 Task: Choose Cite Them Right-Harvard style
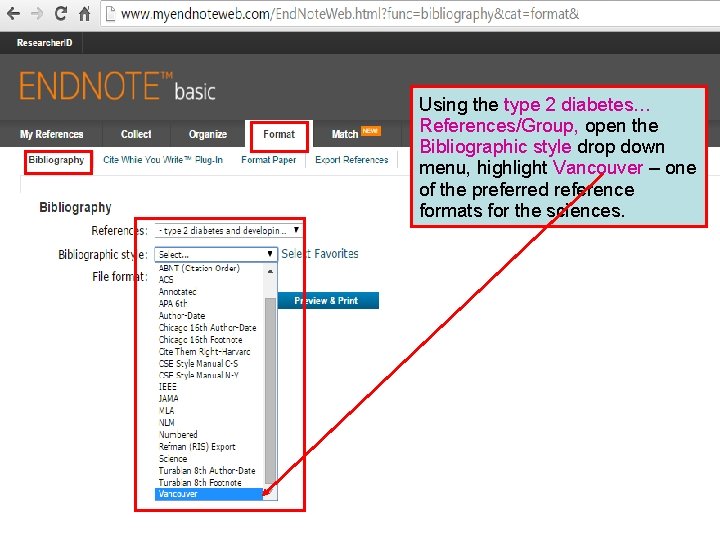(210, 351)
